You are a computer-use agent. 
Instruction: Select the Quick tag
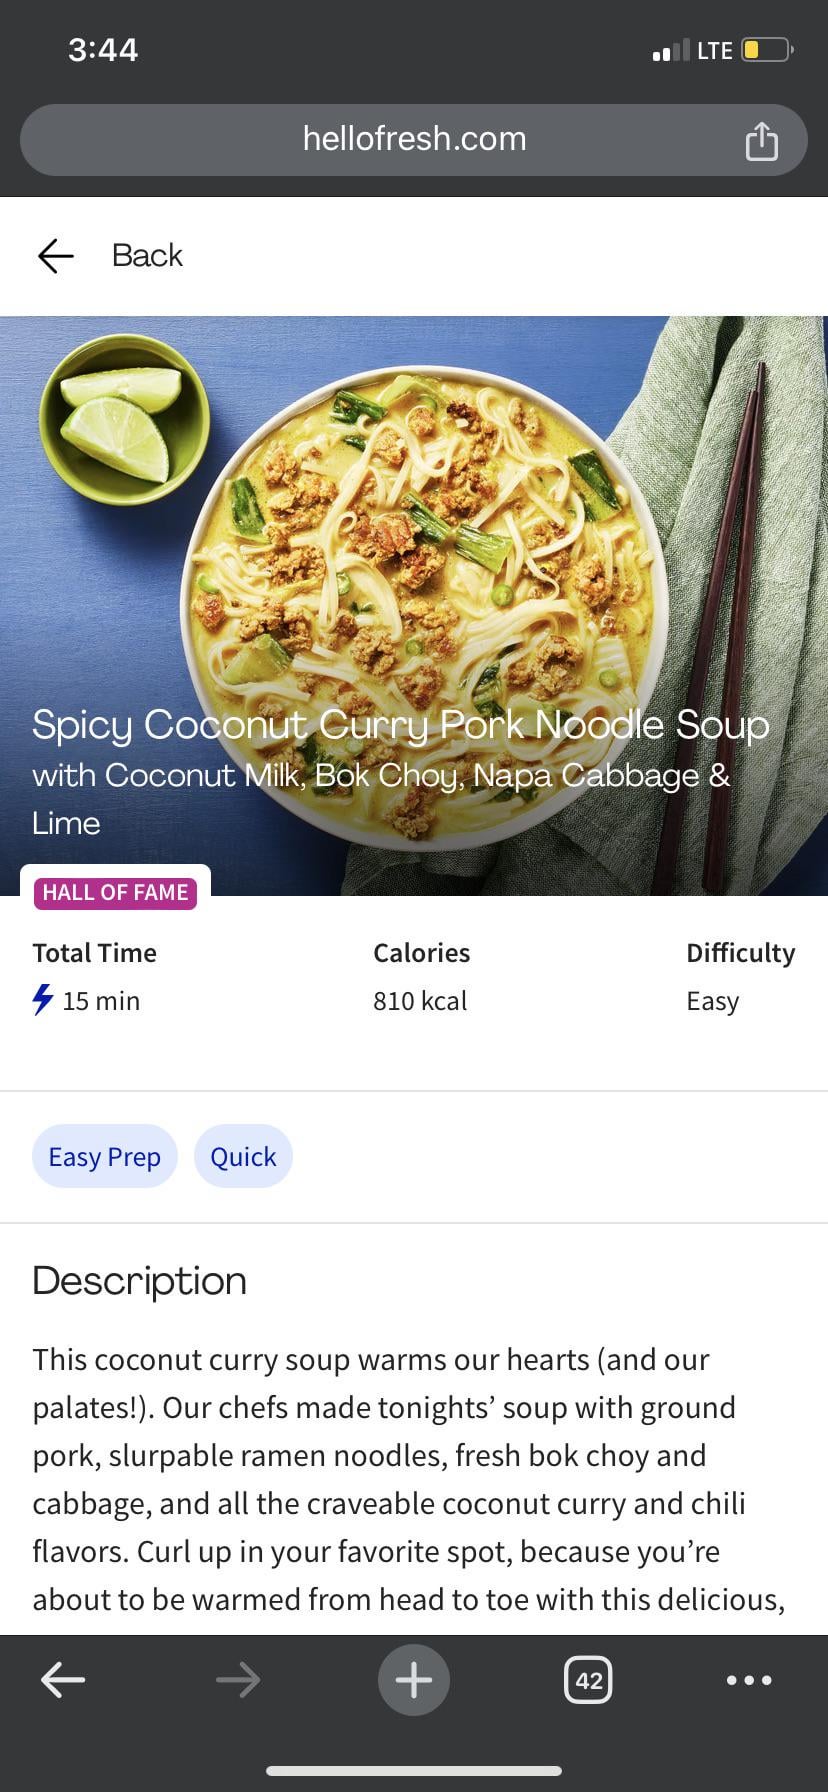243,1157
